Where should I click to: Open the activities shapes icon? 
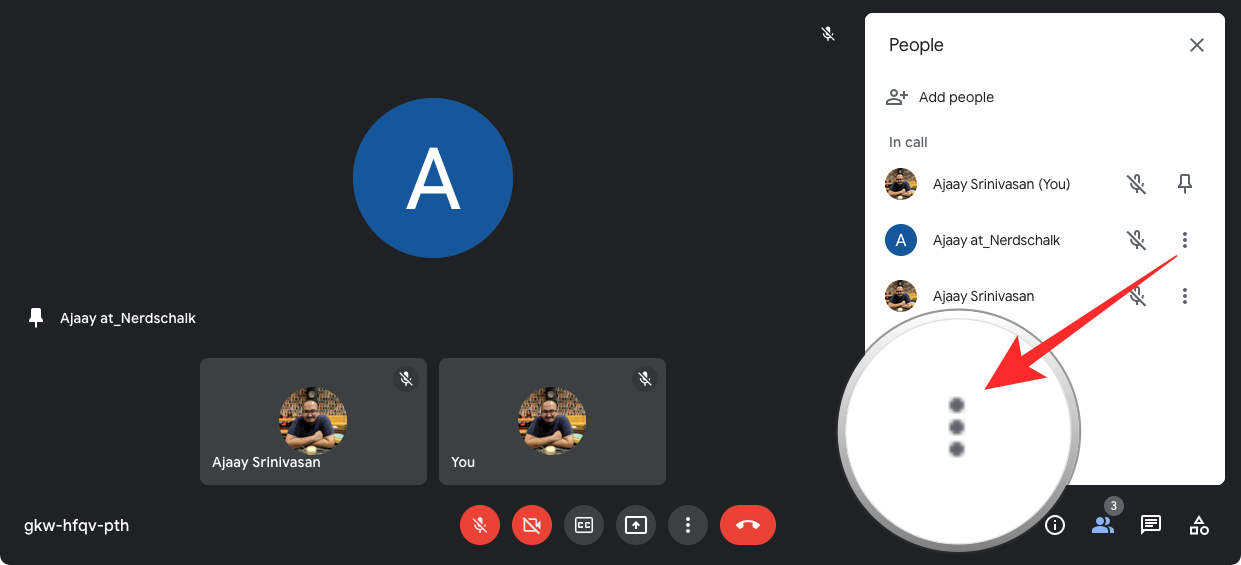click(1199, 525)
